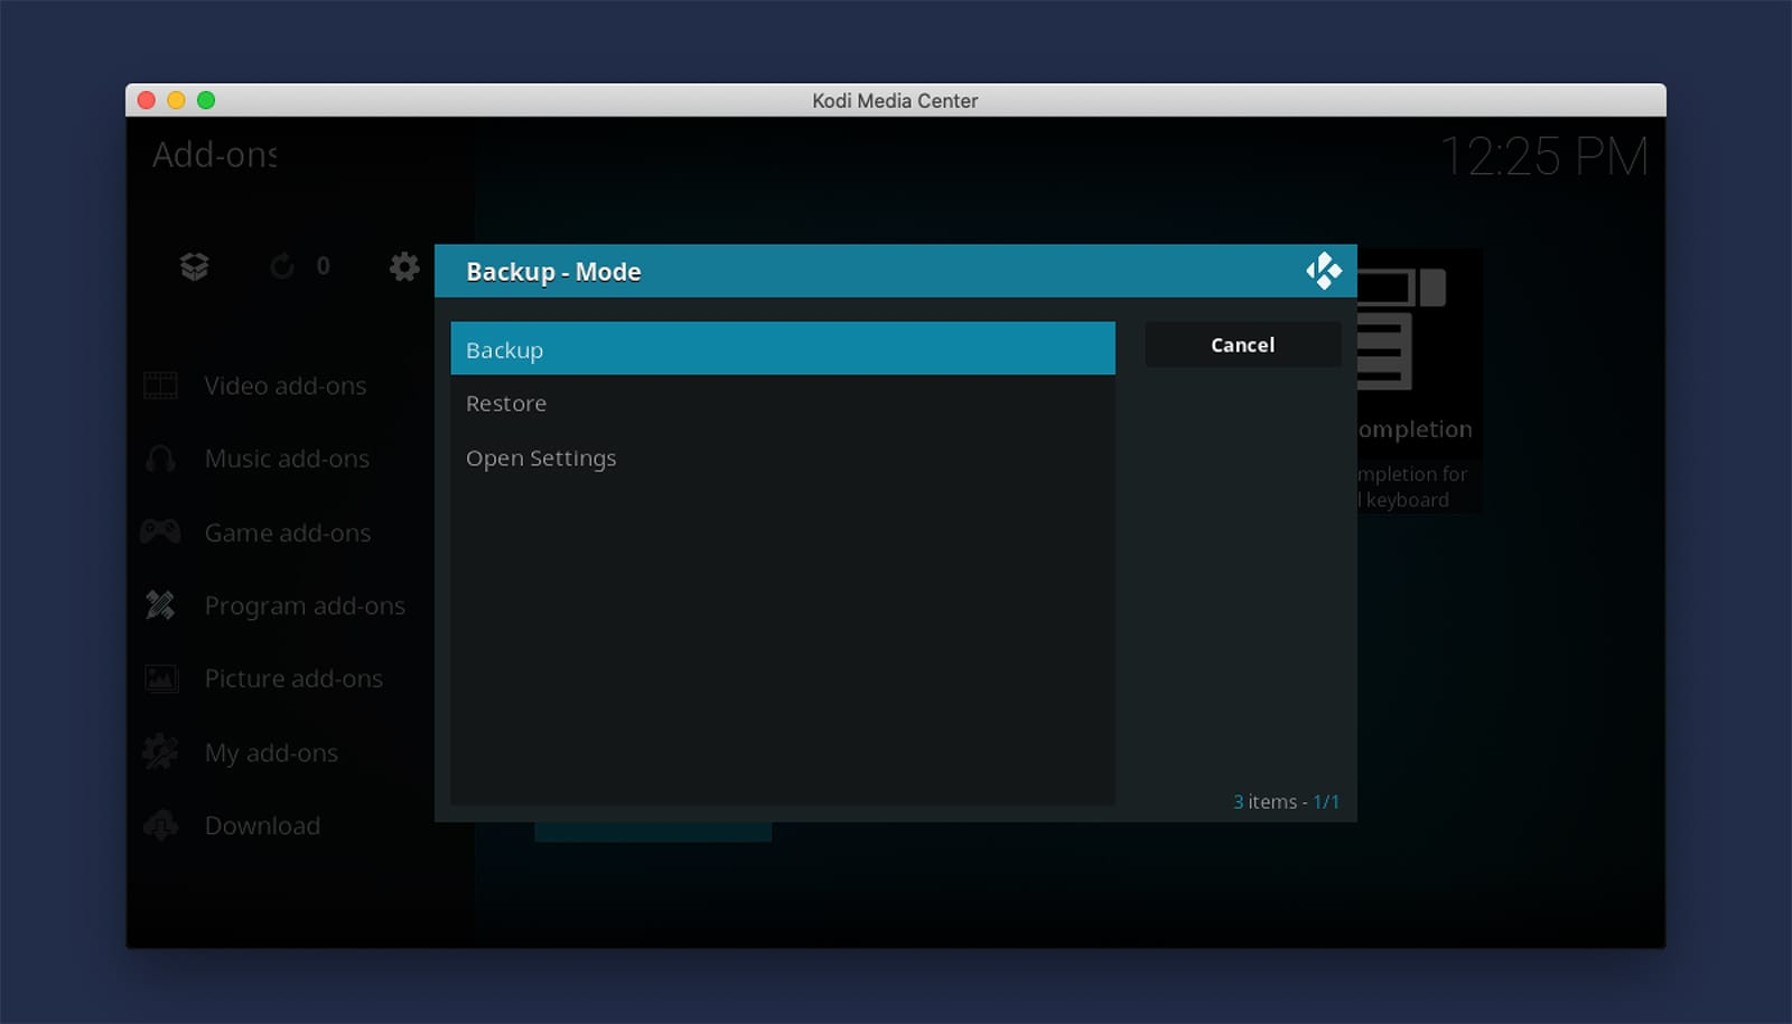Screen dimensions: 1792x1024
Task: Maximize Kodi window with green button
Action: [206, 100]
